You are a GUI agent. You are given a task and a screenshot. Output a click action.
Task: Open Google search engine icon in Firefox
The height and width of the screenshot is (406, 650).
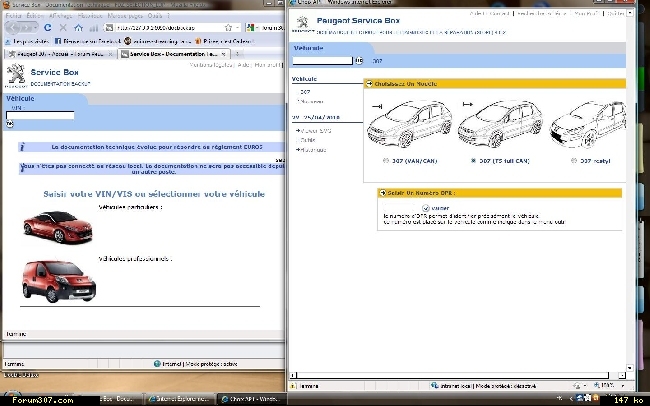[x=250, y=28]
